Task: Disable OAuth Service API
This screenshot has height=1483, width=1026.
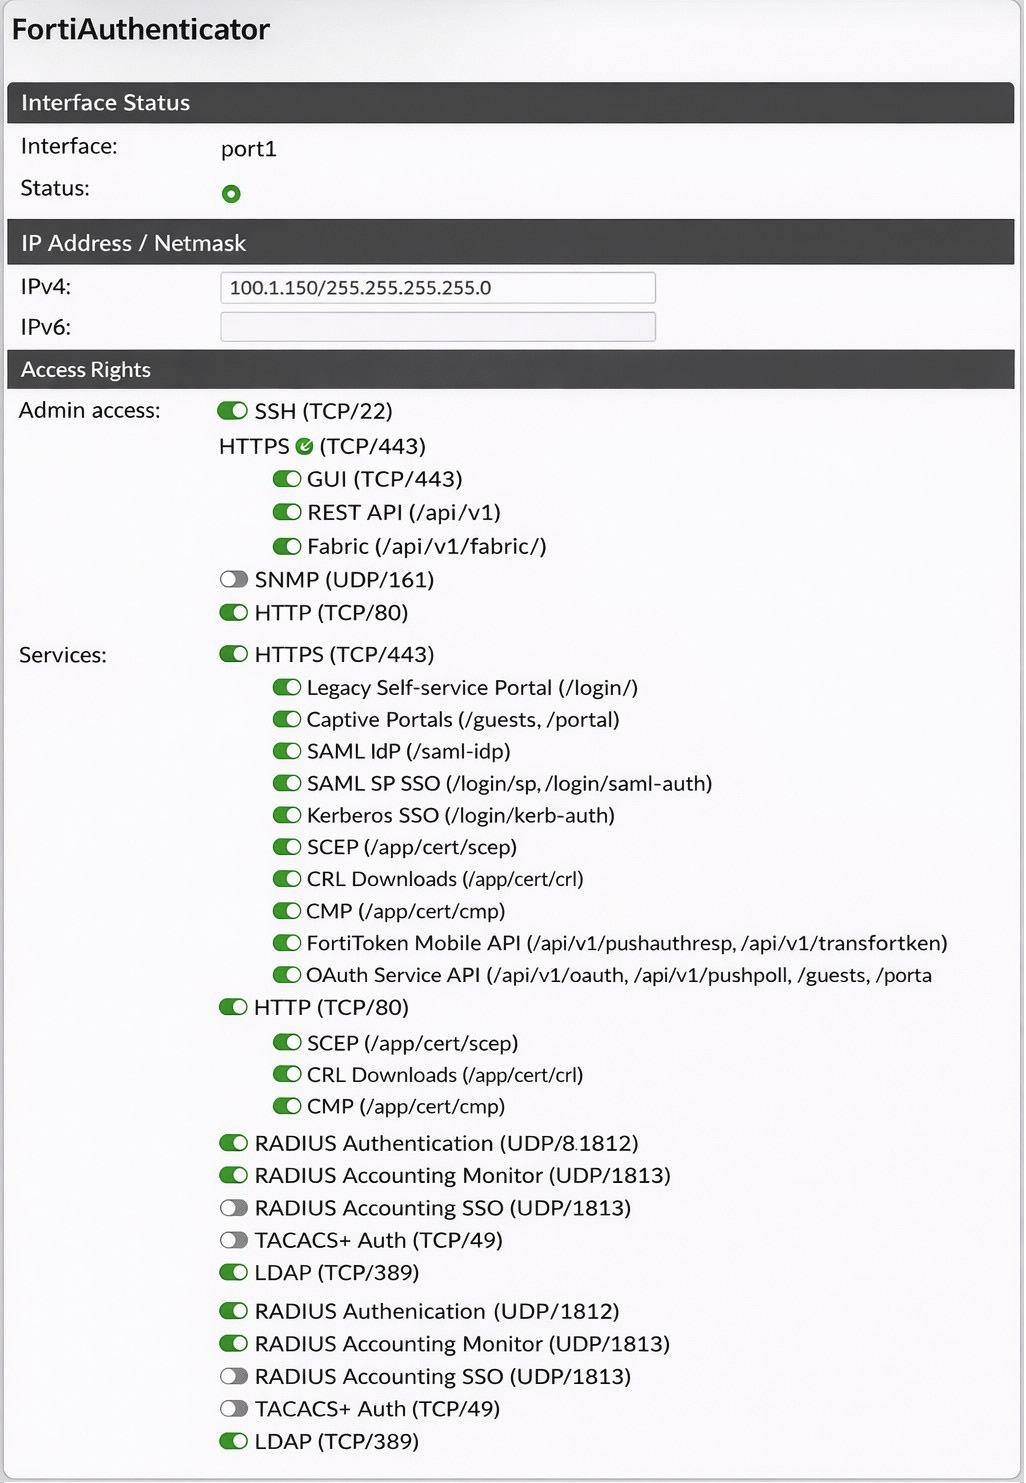Action: tap(287, 975)
